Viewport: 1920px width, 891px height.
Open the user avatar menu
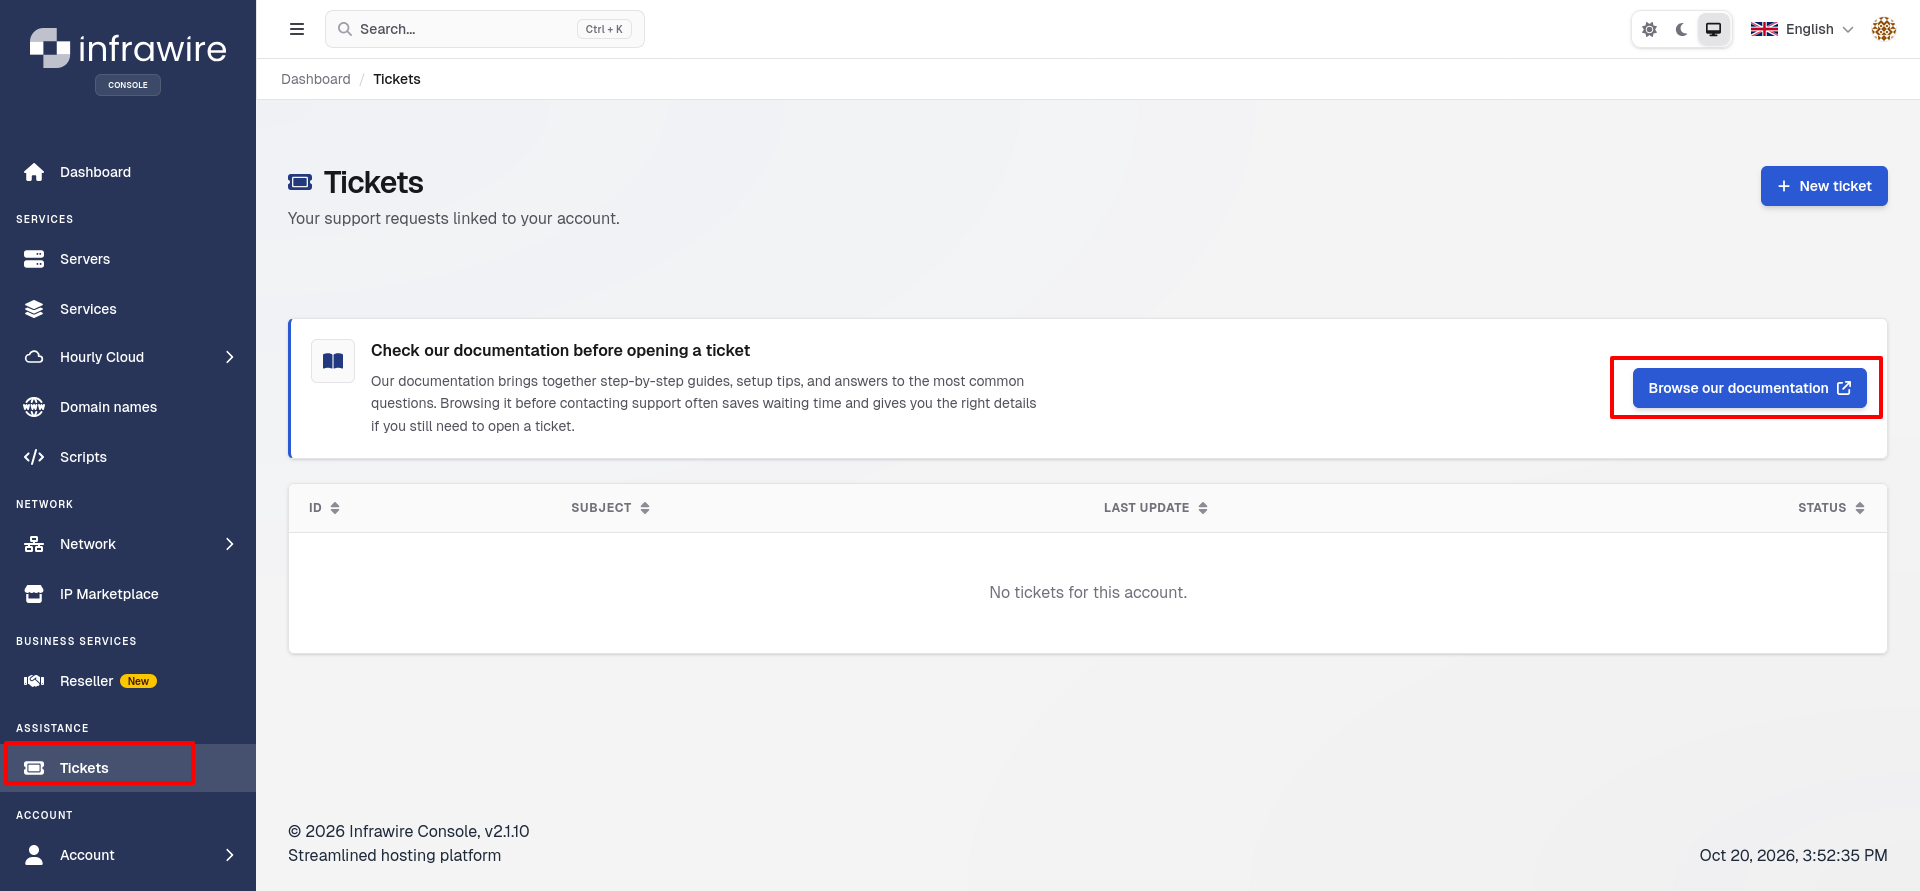click(1884, 29)
